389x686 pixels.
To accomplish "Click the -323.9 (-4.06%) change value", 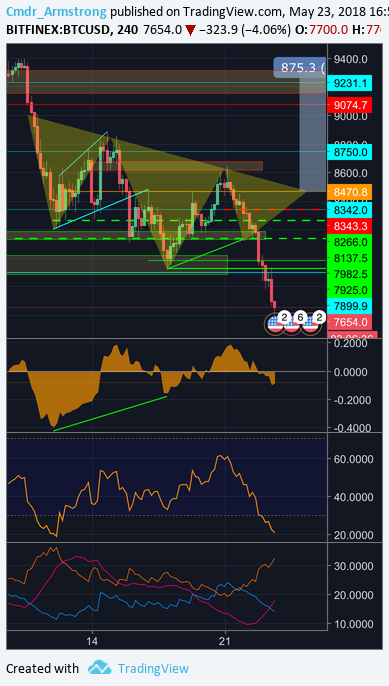I will [x=245, y=30].
